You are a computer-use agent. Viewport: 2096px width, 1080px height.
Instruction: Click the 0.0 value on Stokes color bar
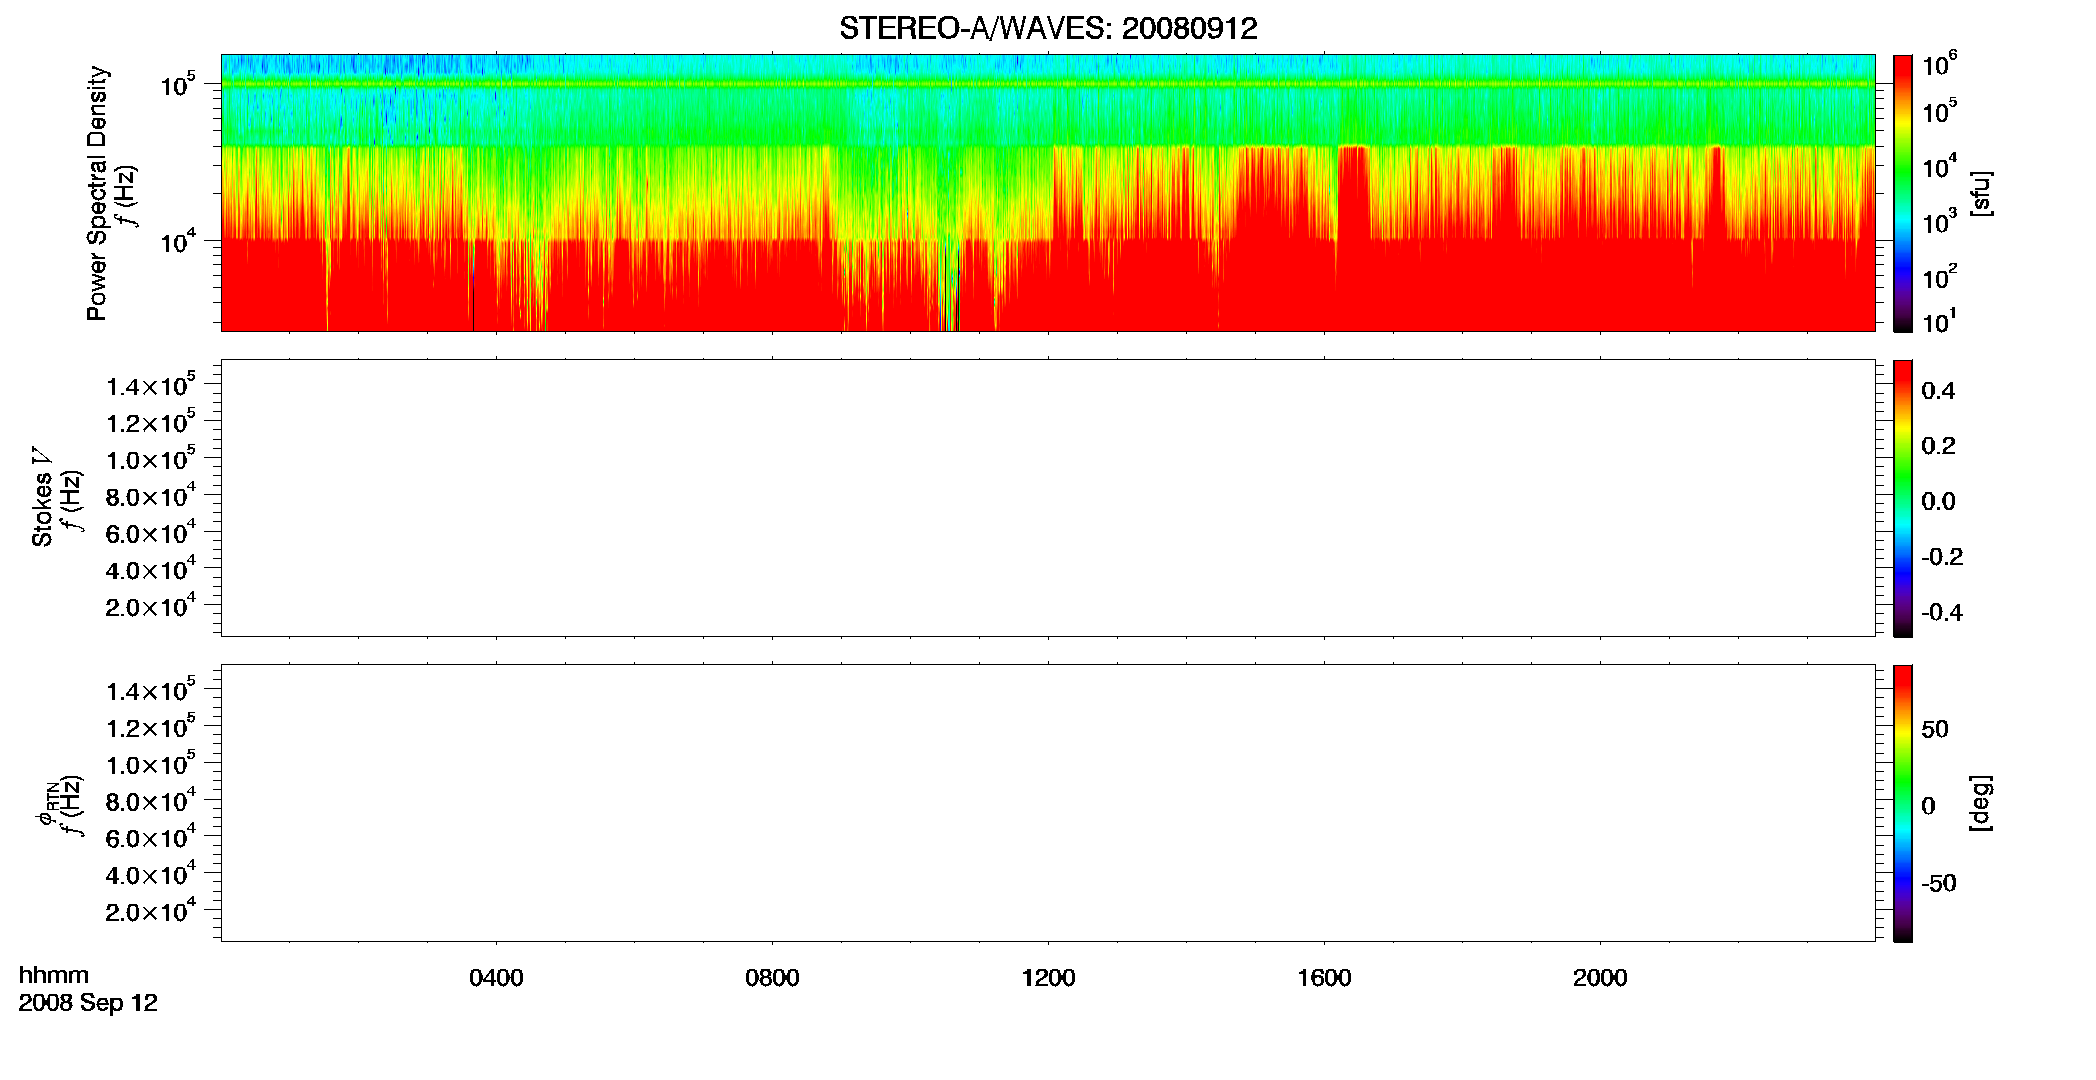pos(1938,502)
